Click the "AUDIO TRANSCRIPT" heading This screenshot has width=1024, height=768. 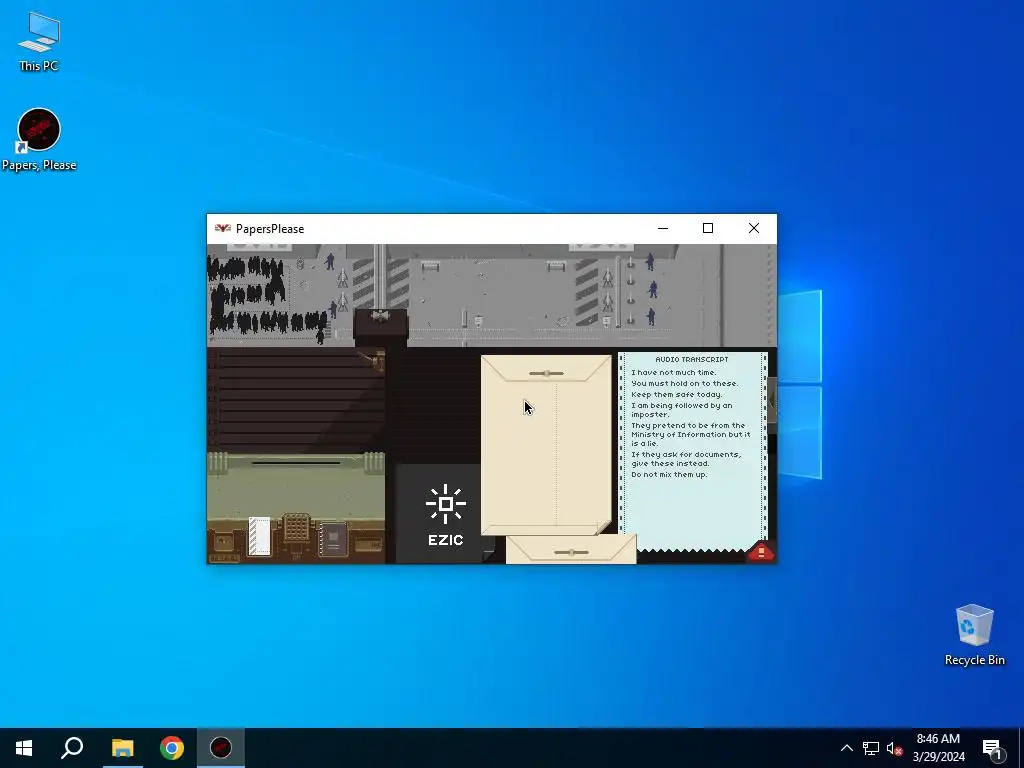click(692, 359)
